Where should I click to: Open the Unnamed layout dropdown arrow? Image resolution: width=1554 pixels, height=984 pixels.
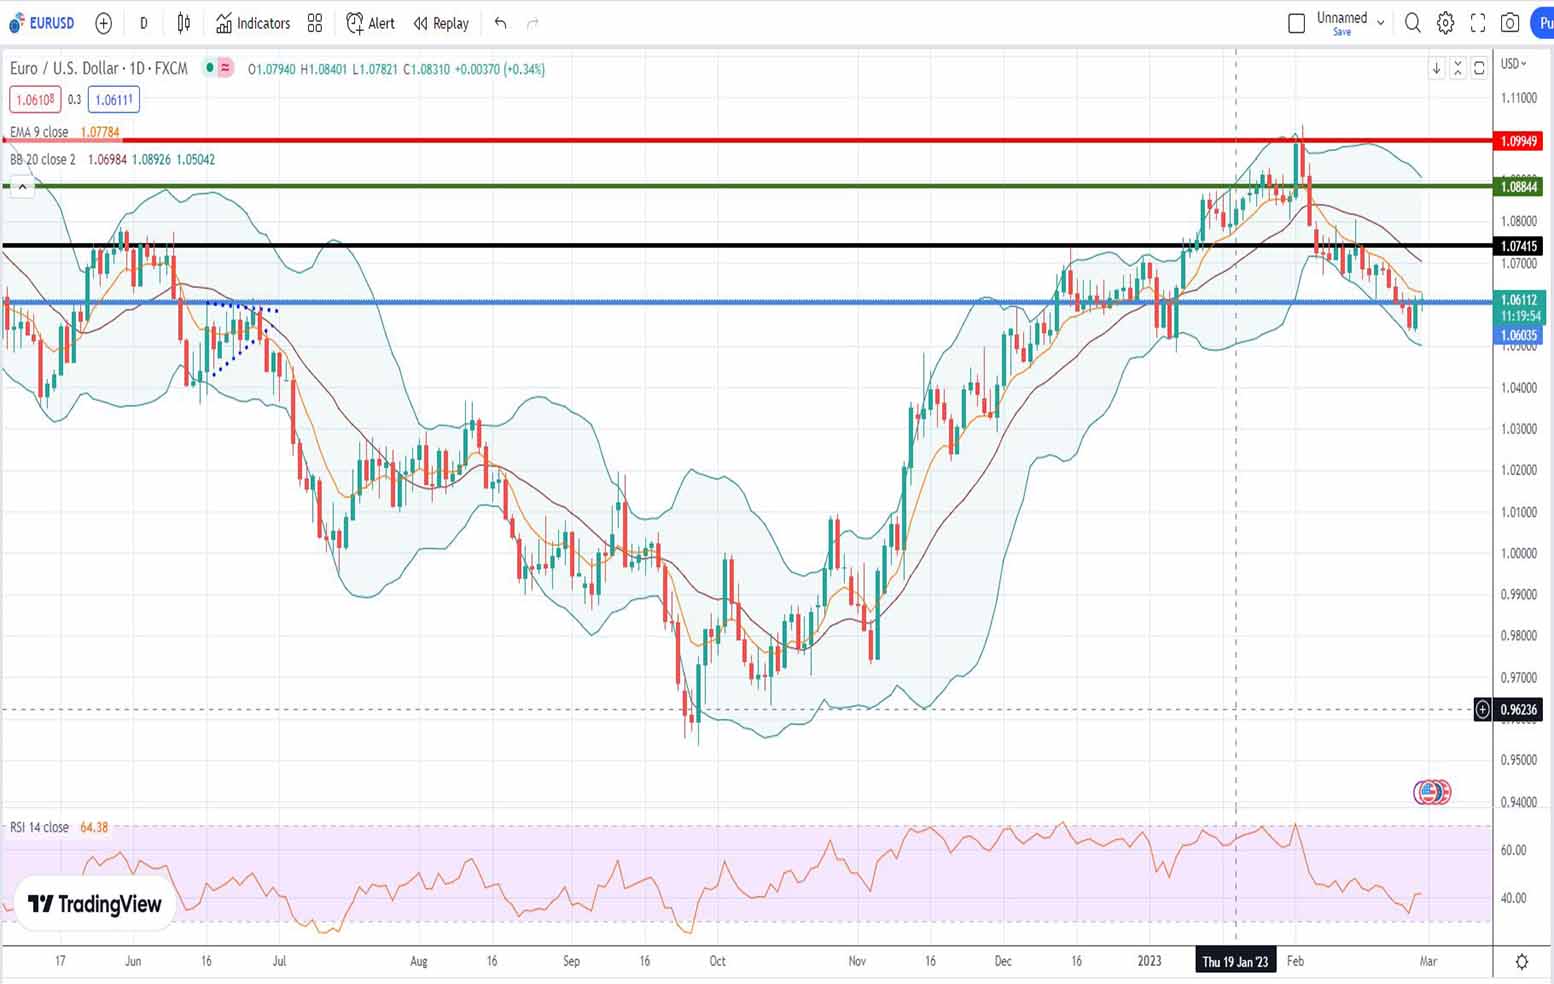1381,22
